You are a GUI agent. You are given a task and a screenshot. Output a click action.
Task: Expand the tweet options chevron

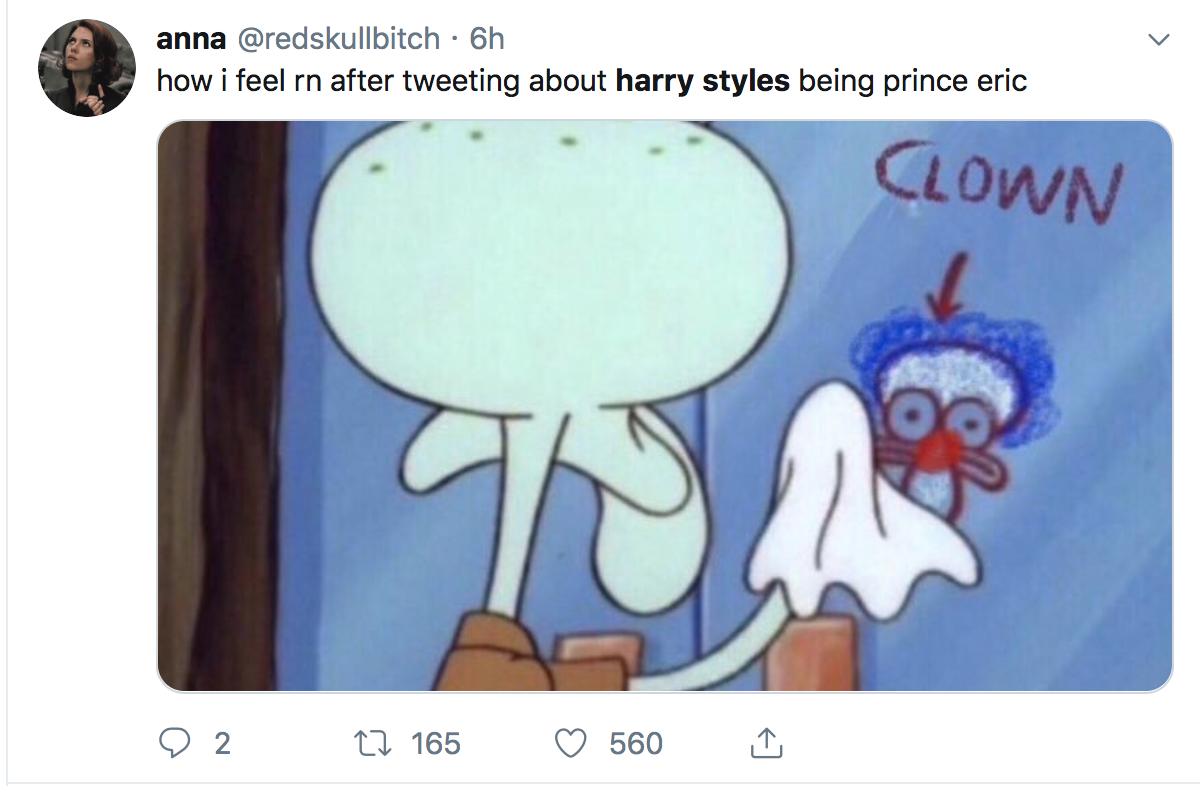click(1159, 41)
